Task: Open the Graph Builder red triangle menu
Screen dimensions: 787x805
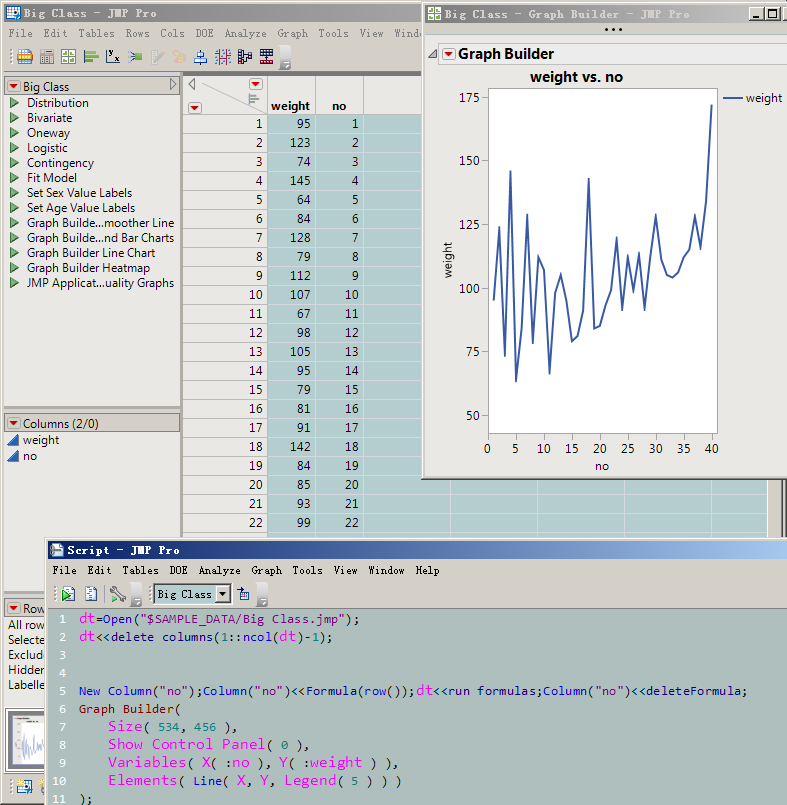Action: pos(448,54)
